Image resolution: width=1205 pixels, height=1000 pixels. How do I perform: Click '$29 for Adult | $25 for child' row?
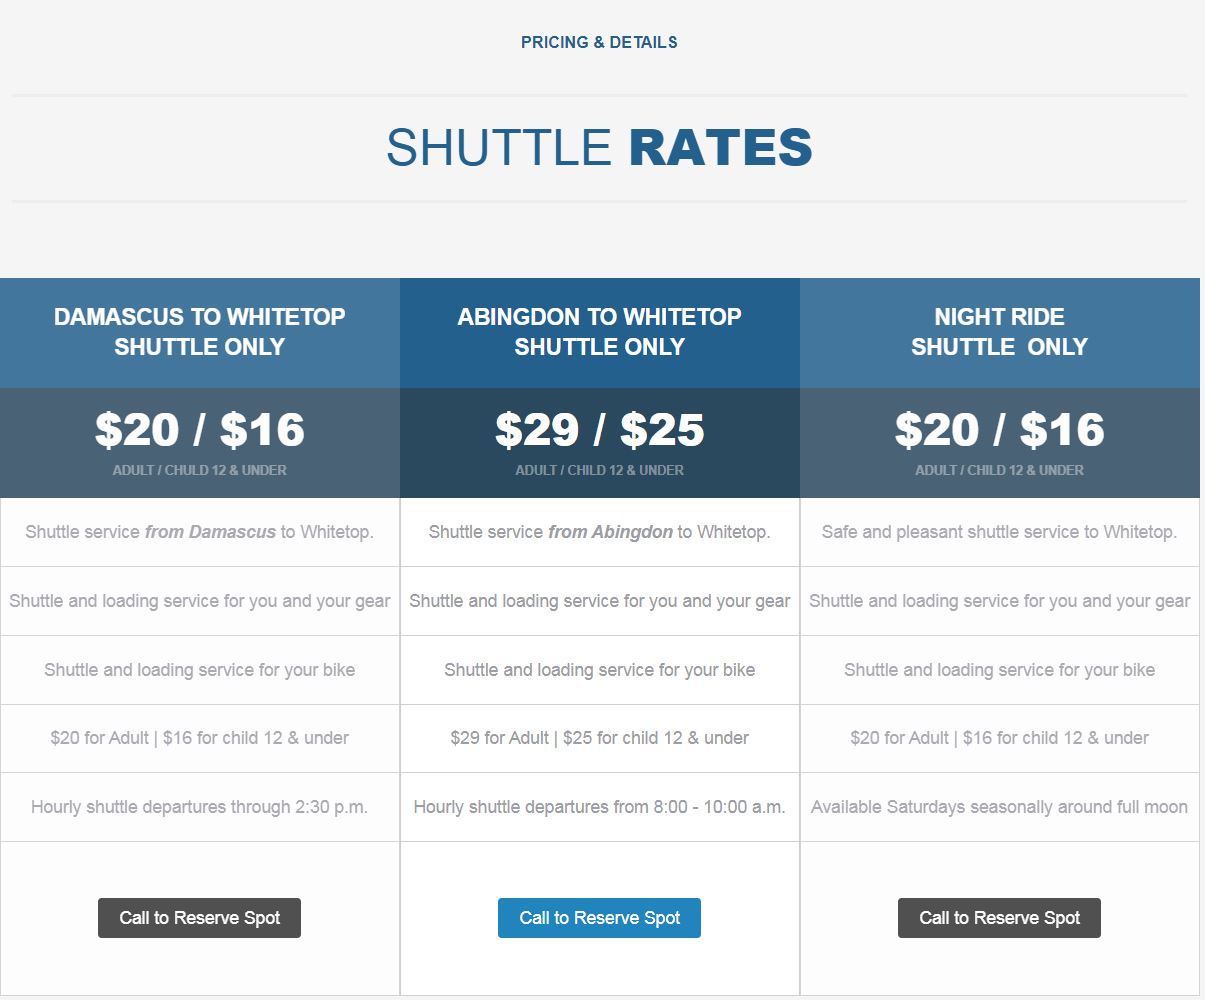point(600,738)
